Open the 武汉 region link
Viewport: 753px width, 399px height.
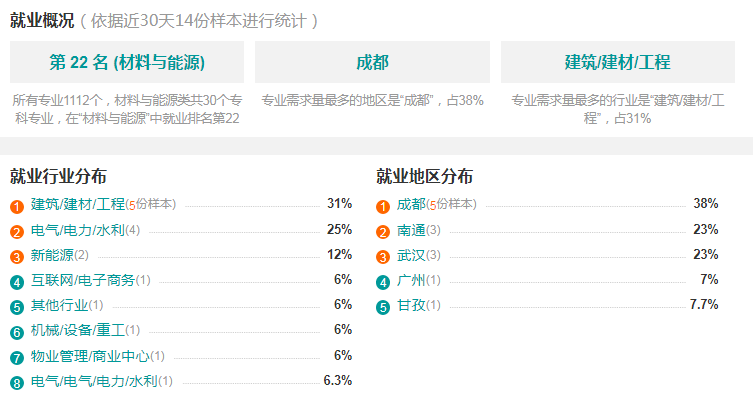tap(411, 255)
